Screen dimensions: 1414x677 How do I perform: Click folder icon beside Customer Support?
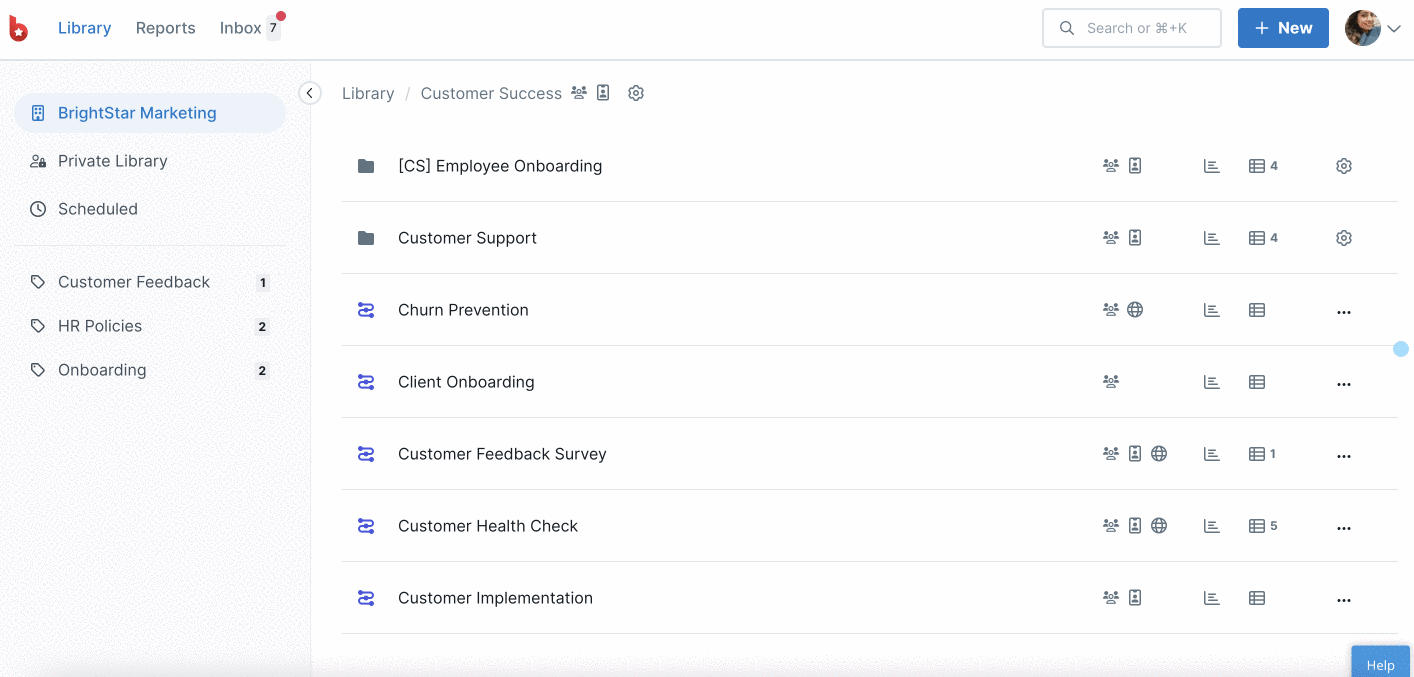coord(366,238)
